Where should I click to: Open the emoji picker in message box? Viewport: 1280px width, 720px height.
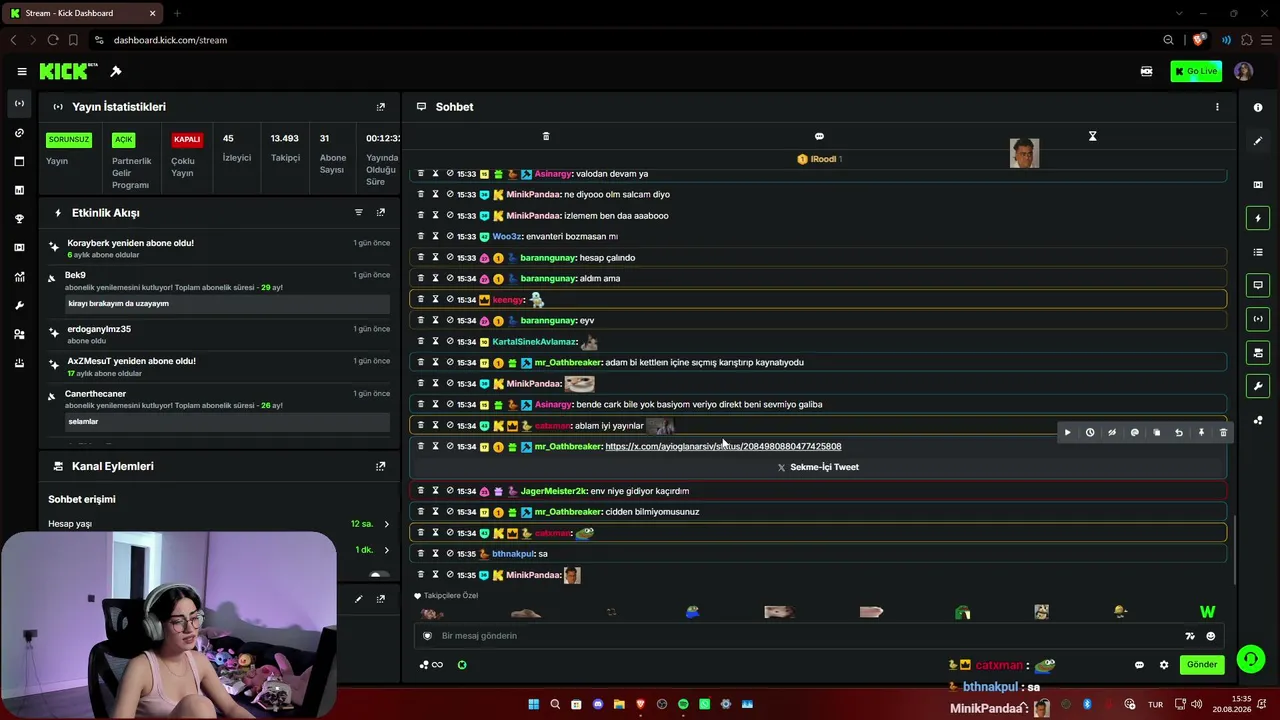[1210, 636]
